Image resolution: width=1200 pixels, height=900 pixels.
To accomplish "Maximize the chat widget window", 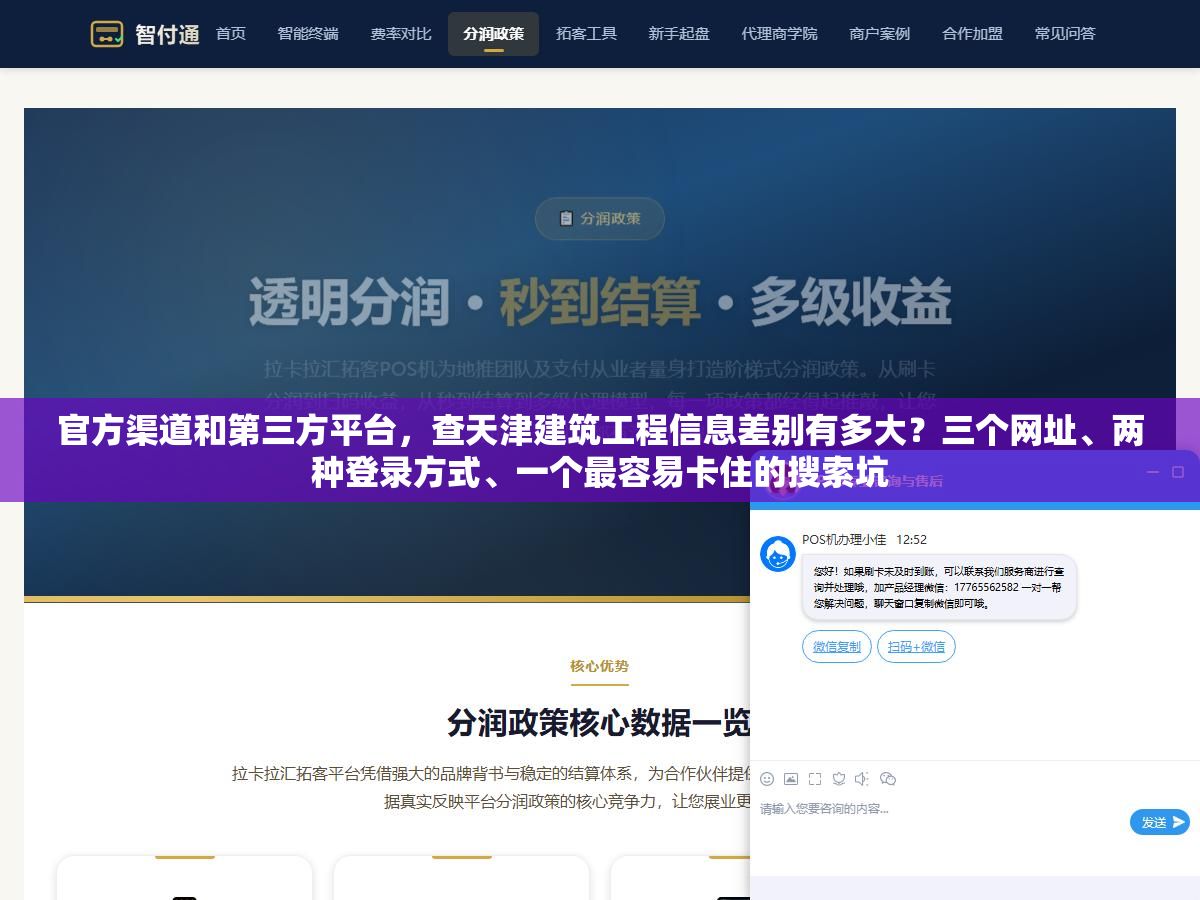I will [x=1177, y=472].
